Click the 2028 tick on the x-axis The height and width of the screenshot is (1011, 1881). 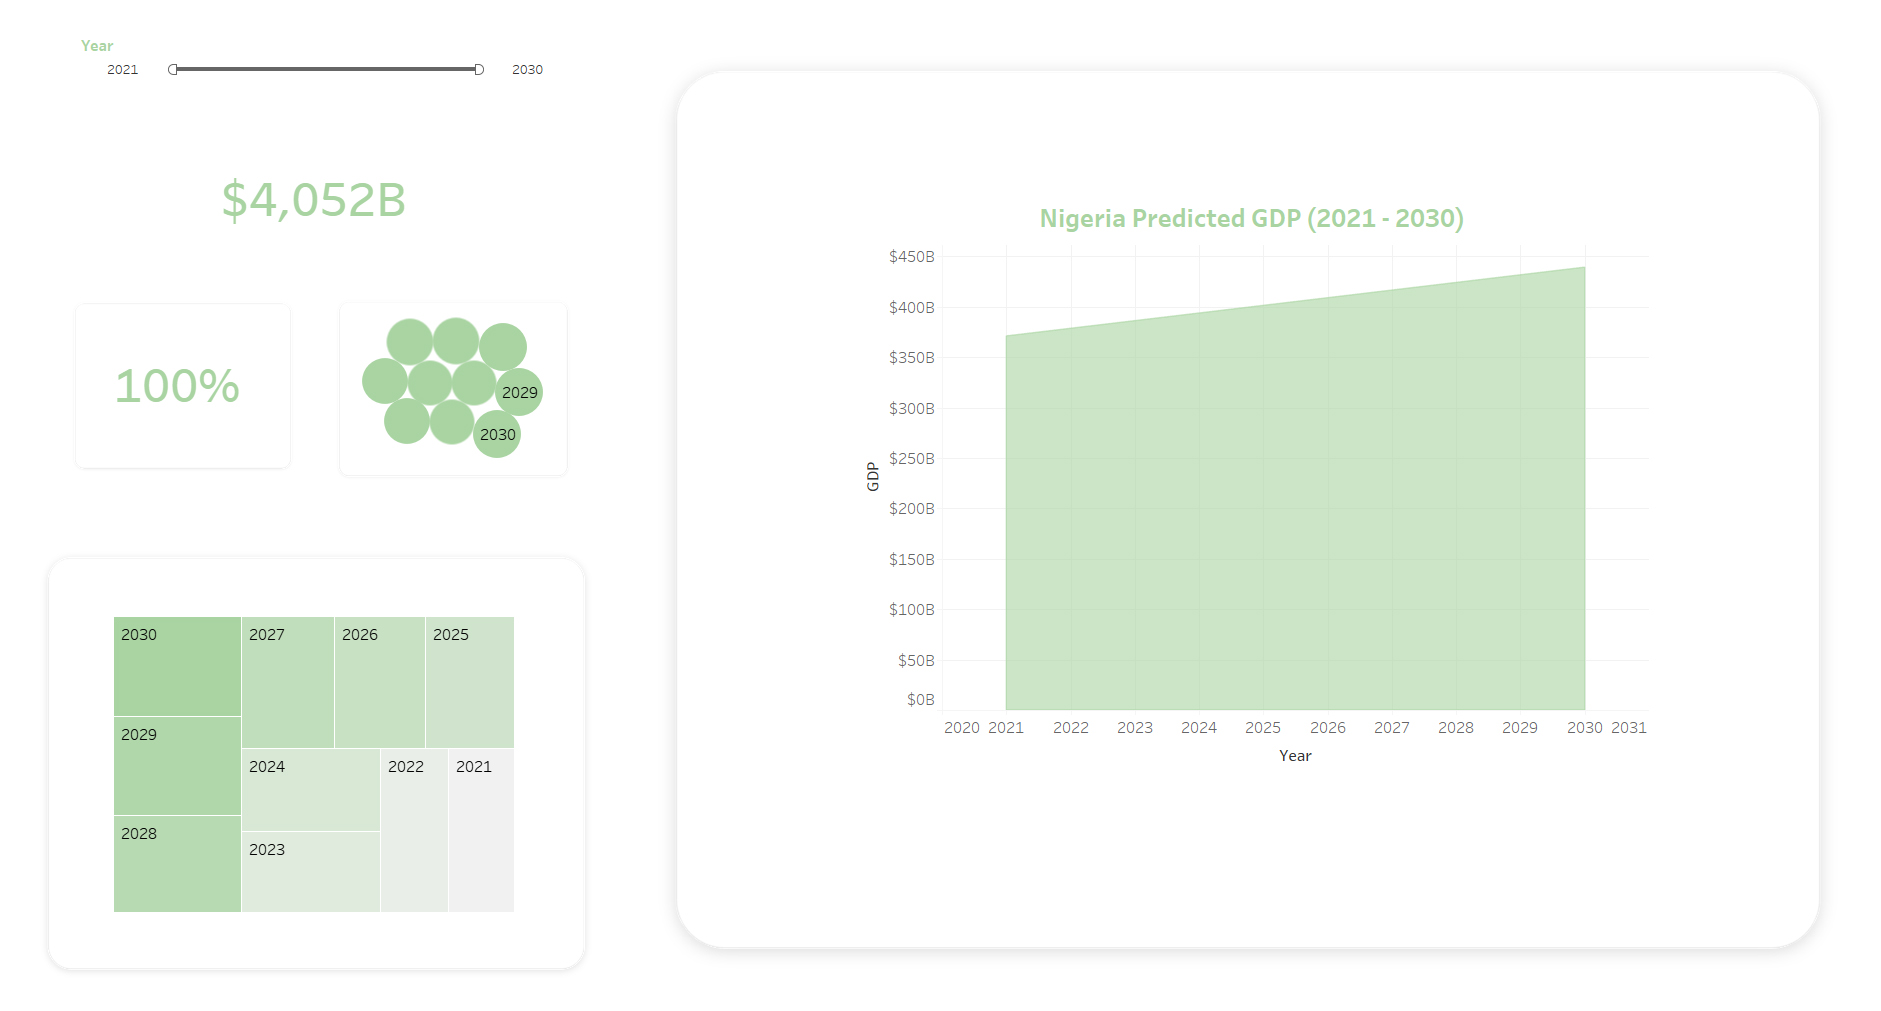tap(1456, 728)
